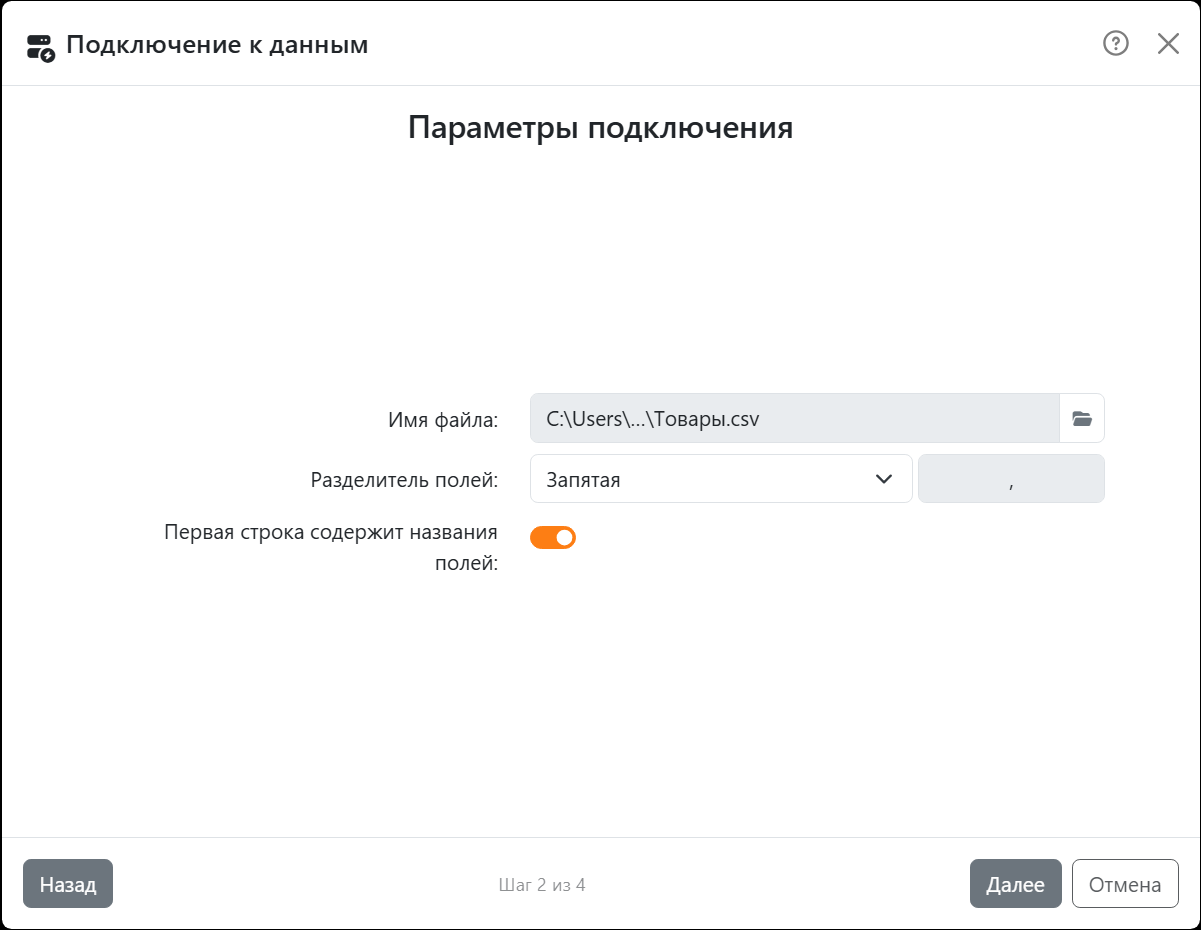Click 'Первая строка содержит названия полей' label
Image resolution: width=1201 pixels, height=930 pixels.
click(x=331, y=547)
